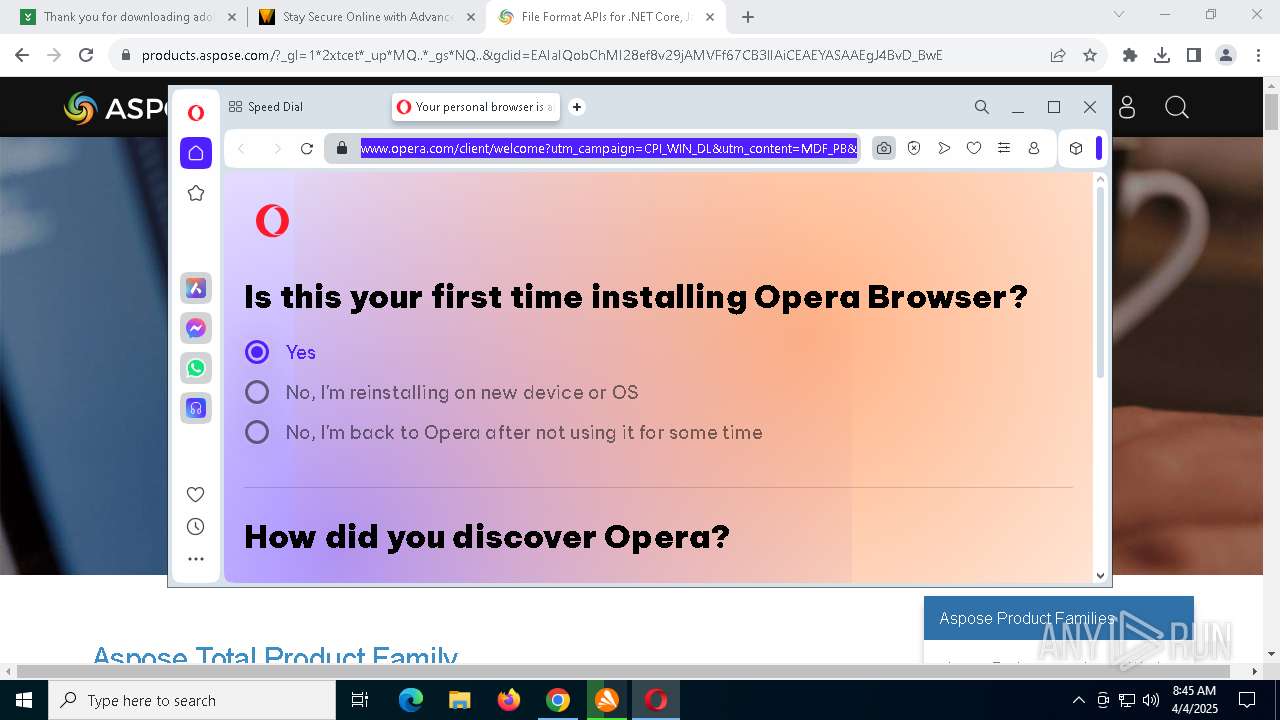This screenshot has width=1280, height=720.
Task: Switch to 'File Format APIs' Chrome tab
Action: click(x=606, y=17)
